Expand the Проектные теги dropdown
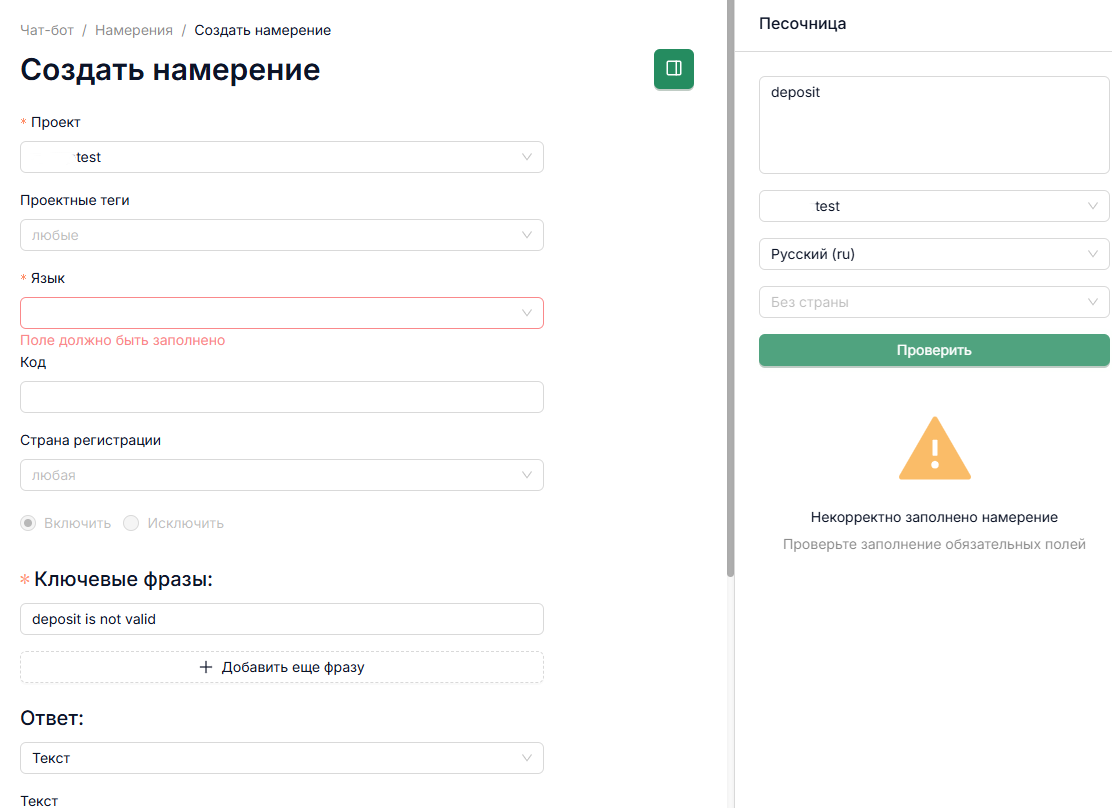Image resolution: width=1112 pixels, height=808 pixels. coord(282,235)
